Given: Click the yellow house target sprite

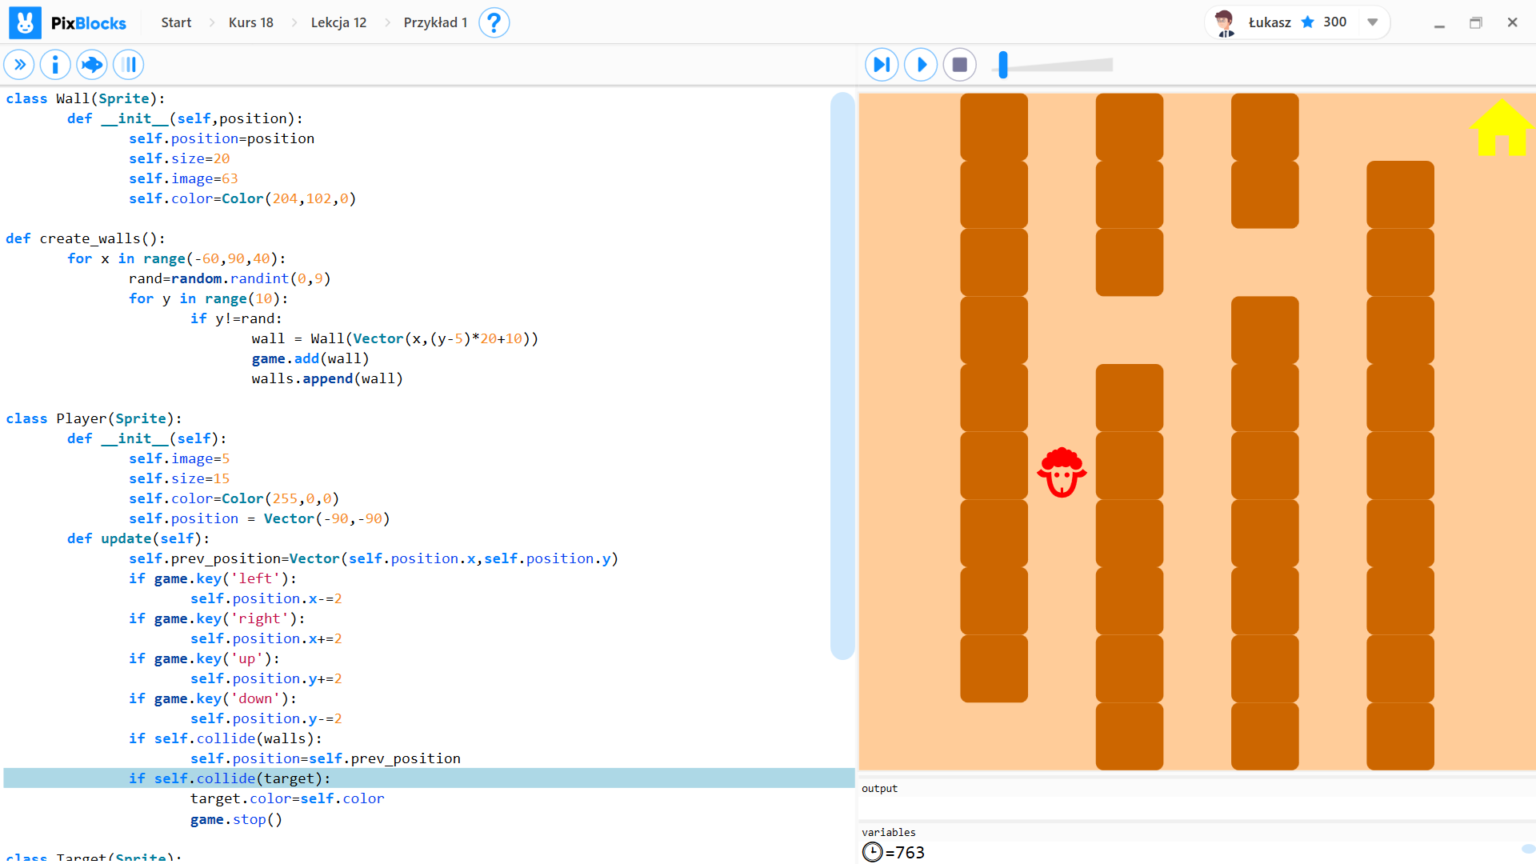Looking at the screenshot, I should tap(1500, 128).
